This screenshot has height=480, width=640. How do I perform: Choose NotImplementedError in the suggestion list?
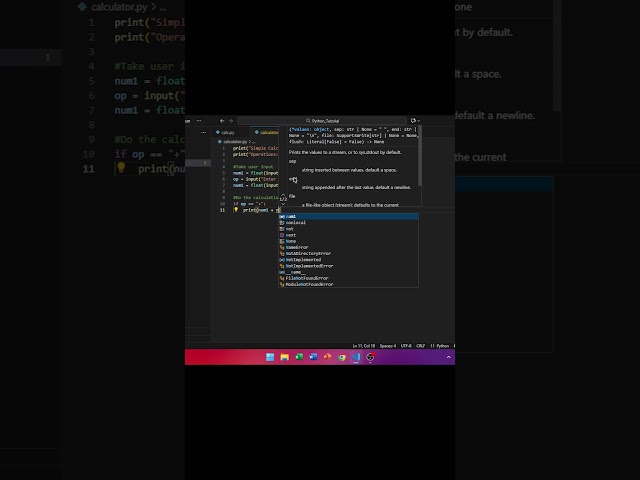[x=349, y=266]
